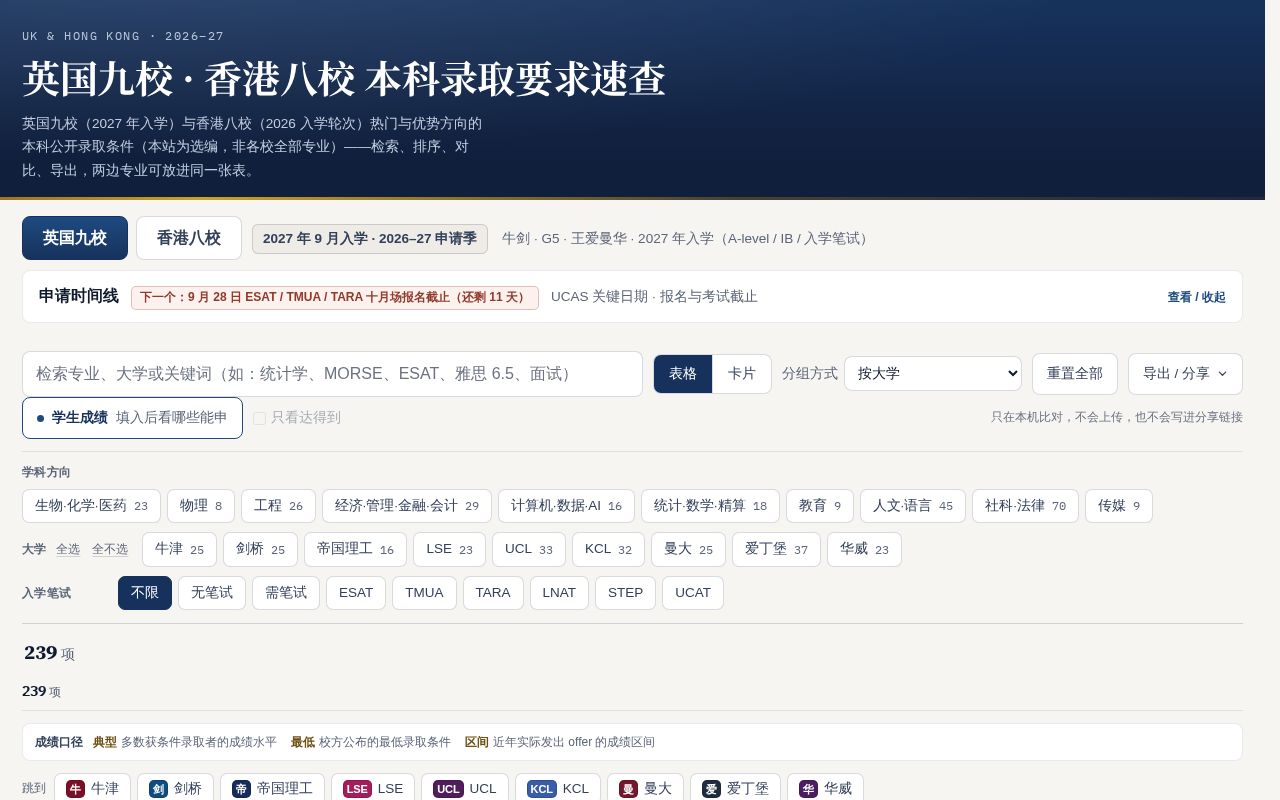Select the ESAT entrance test filter

(356, 593)
